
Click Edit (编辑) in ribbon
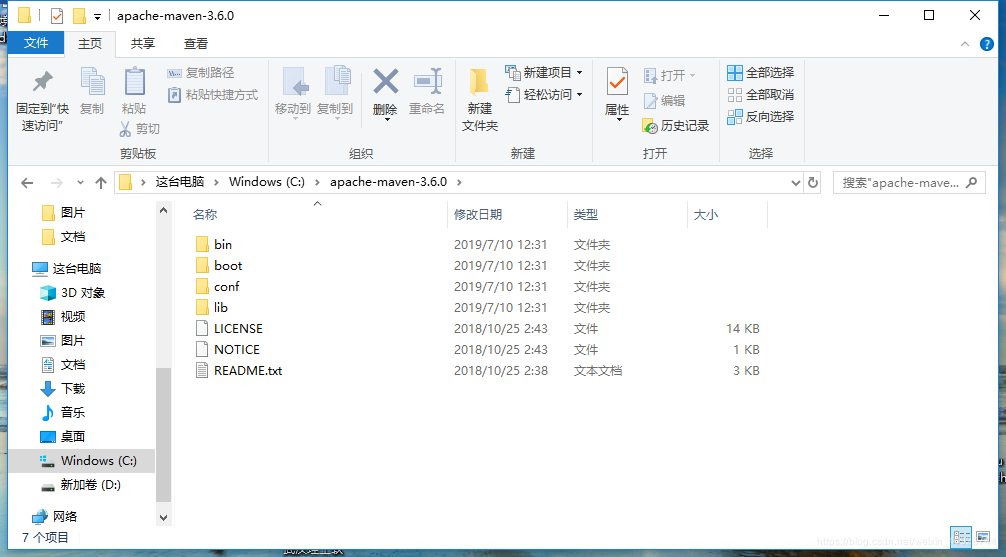click(665, 101)
